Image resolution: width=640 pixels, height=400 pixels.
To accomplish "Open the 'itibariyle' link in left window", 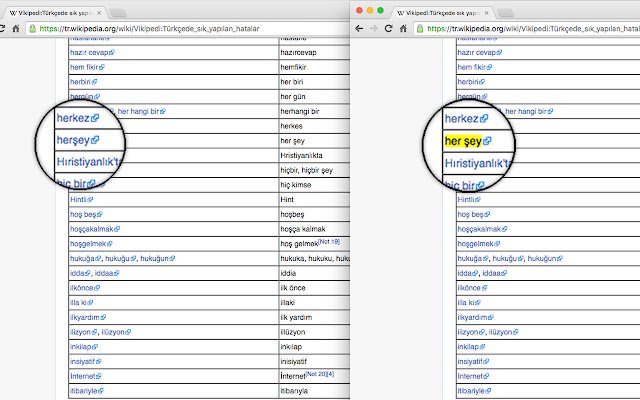I will pos(83,391).
